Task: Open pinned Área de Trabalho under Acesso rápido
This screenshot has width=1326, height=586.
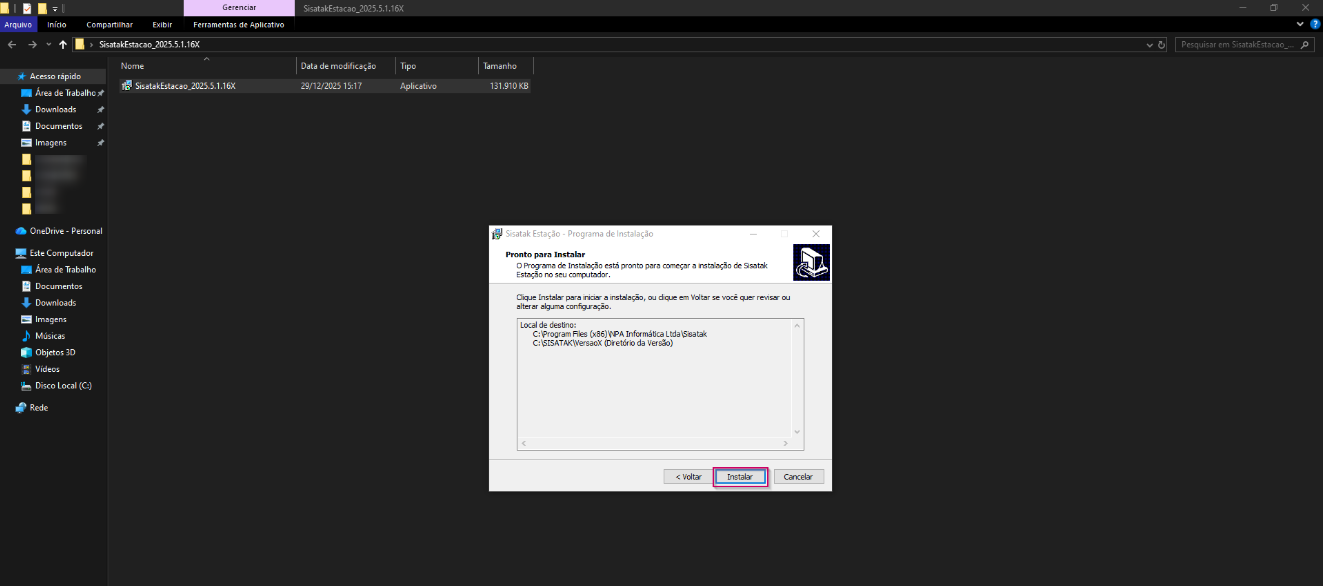Action: click(x=65, y=93)
